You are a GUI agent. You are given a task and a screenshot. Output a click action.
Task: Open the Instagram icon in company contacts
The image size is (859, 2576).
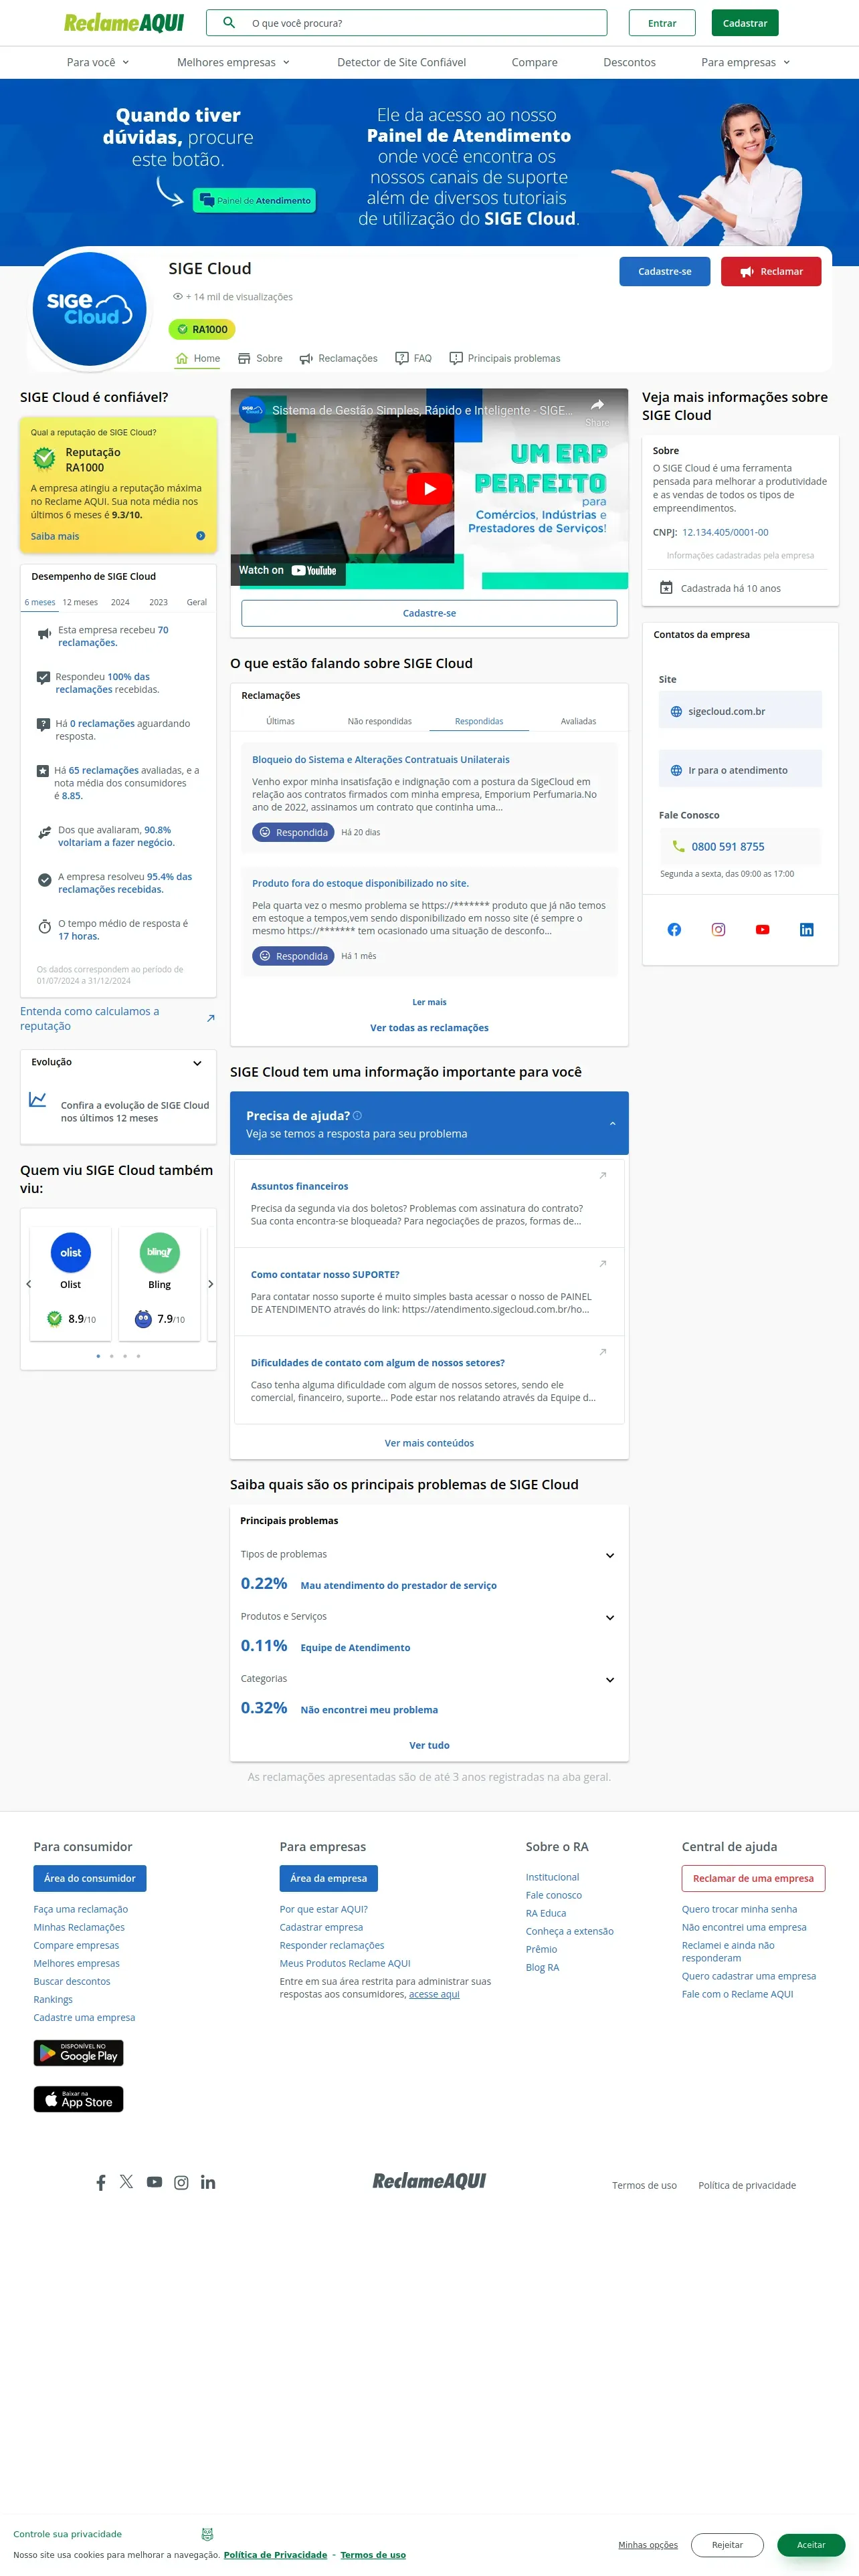tap(718, 929)
